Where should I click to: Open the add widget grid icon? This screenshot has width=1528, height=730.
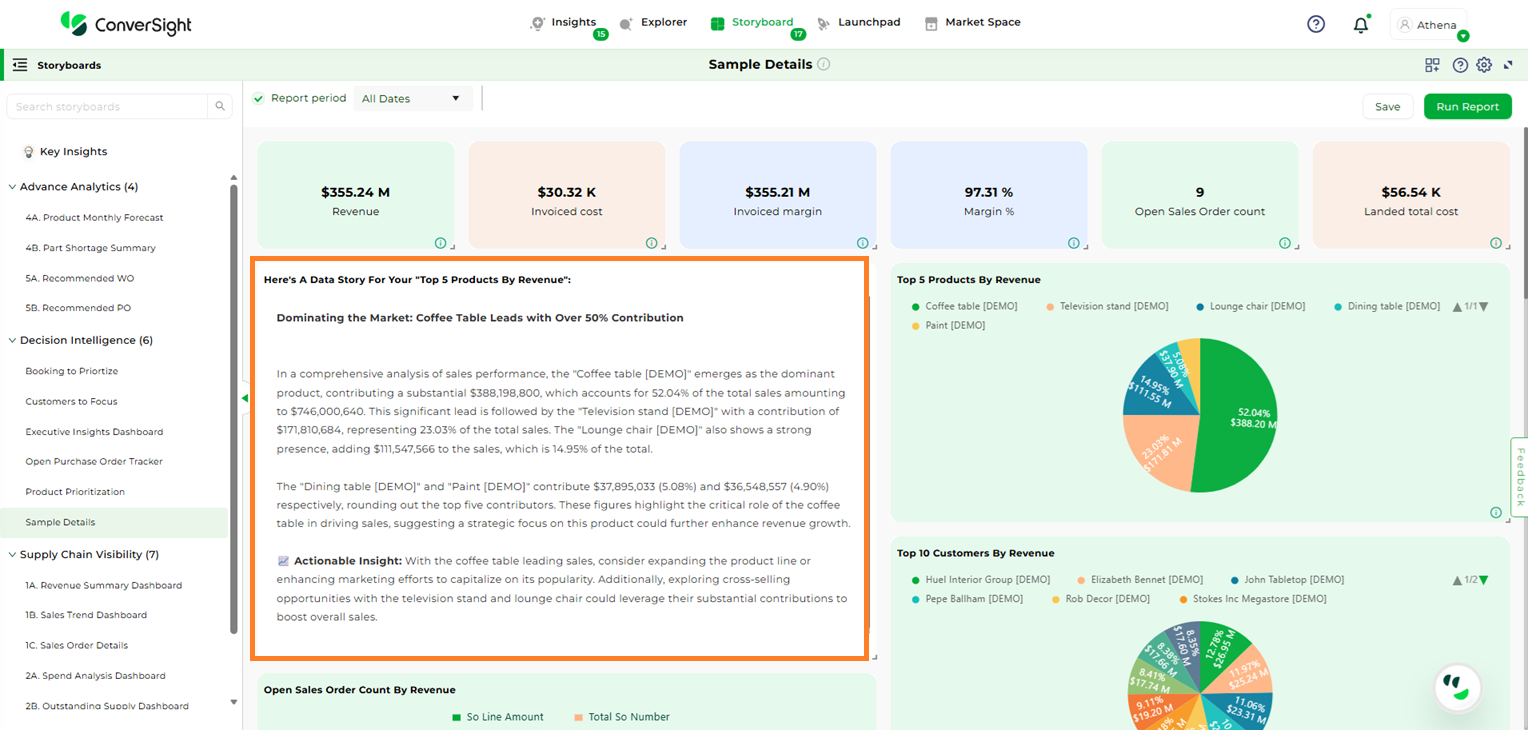click(1432, 65)
